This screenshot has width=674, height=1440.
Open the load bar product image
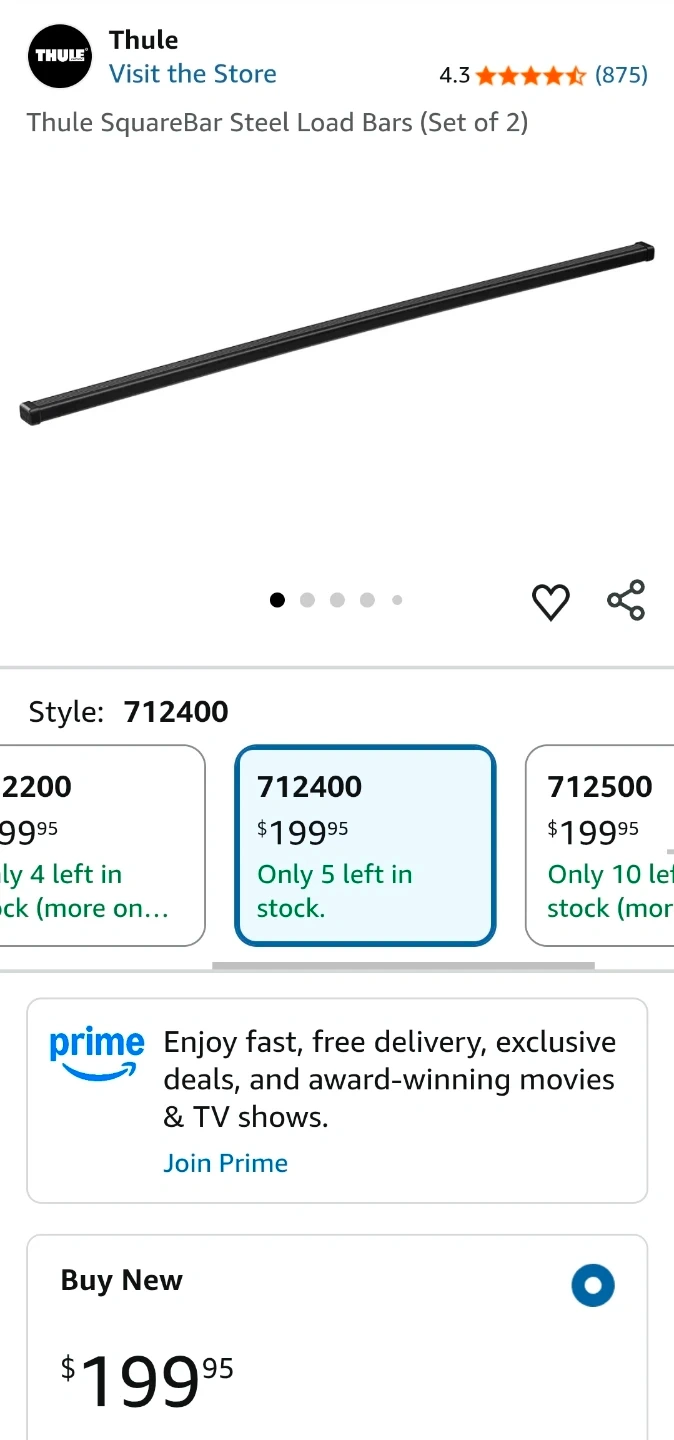[x=337, y=333]
